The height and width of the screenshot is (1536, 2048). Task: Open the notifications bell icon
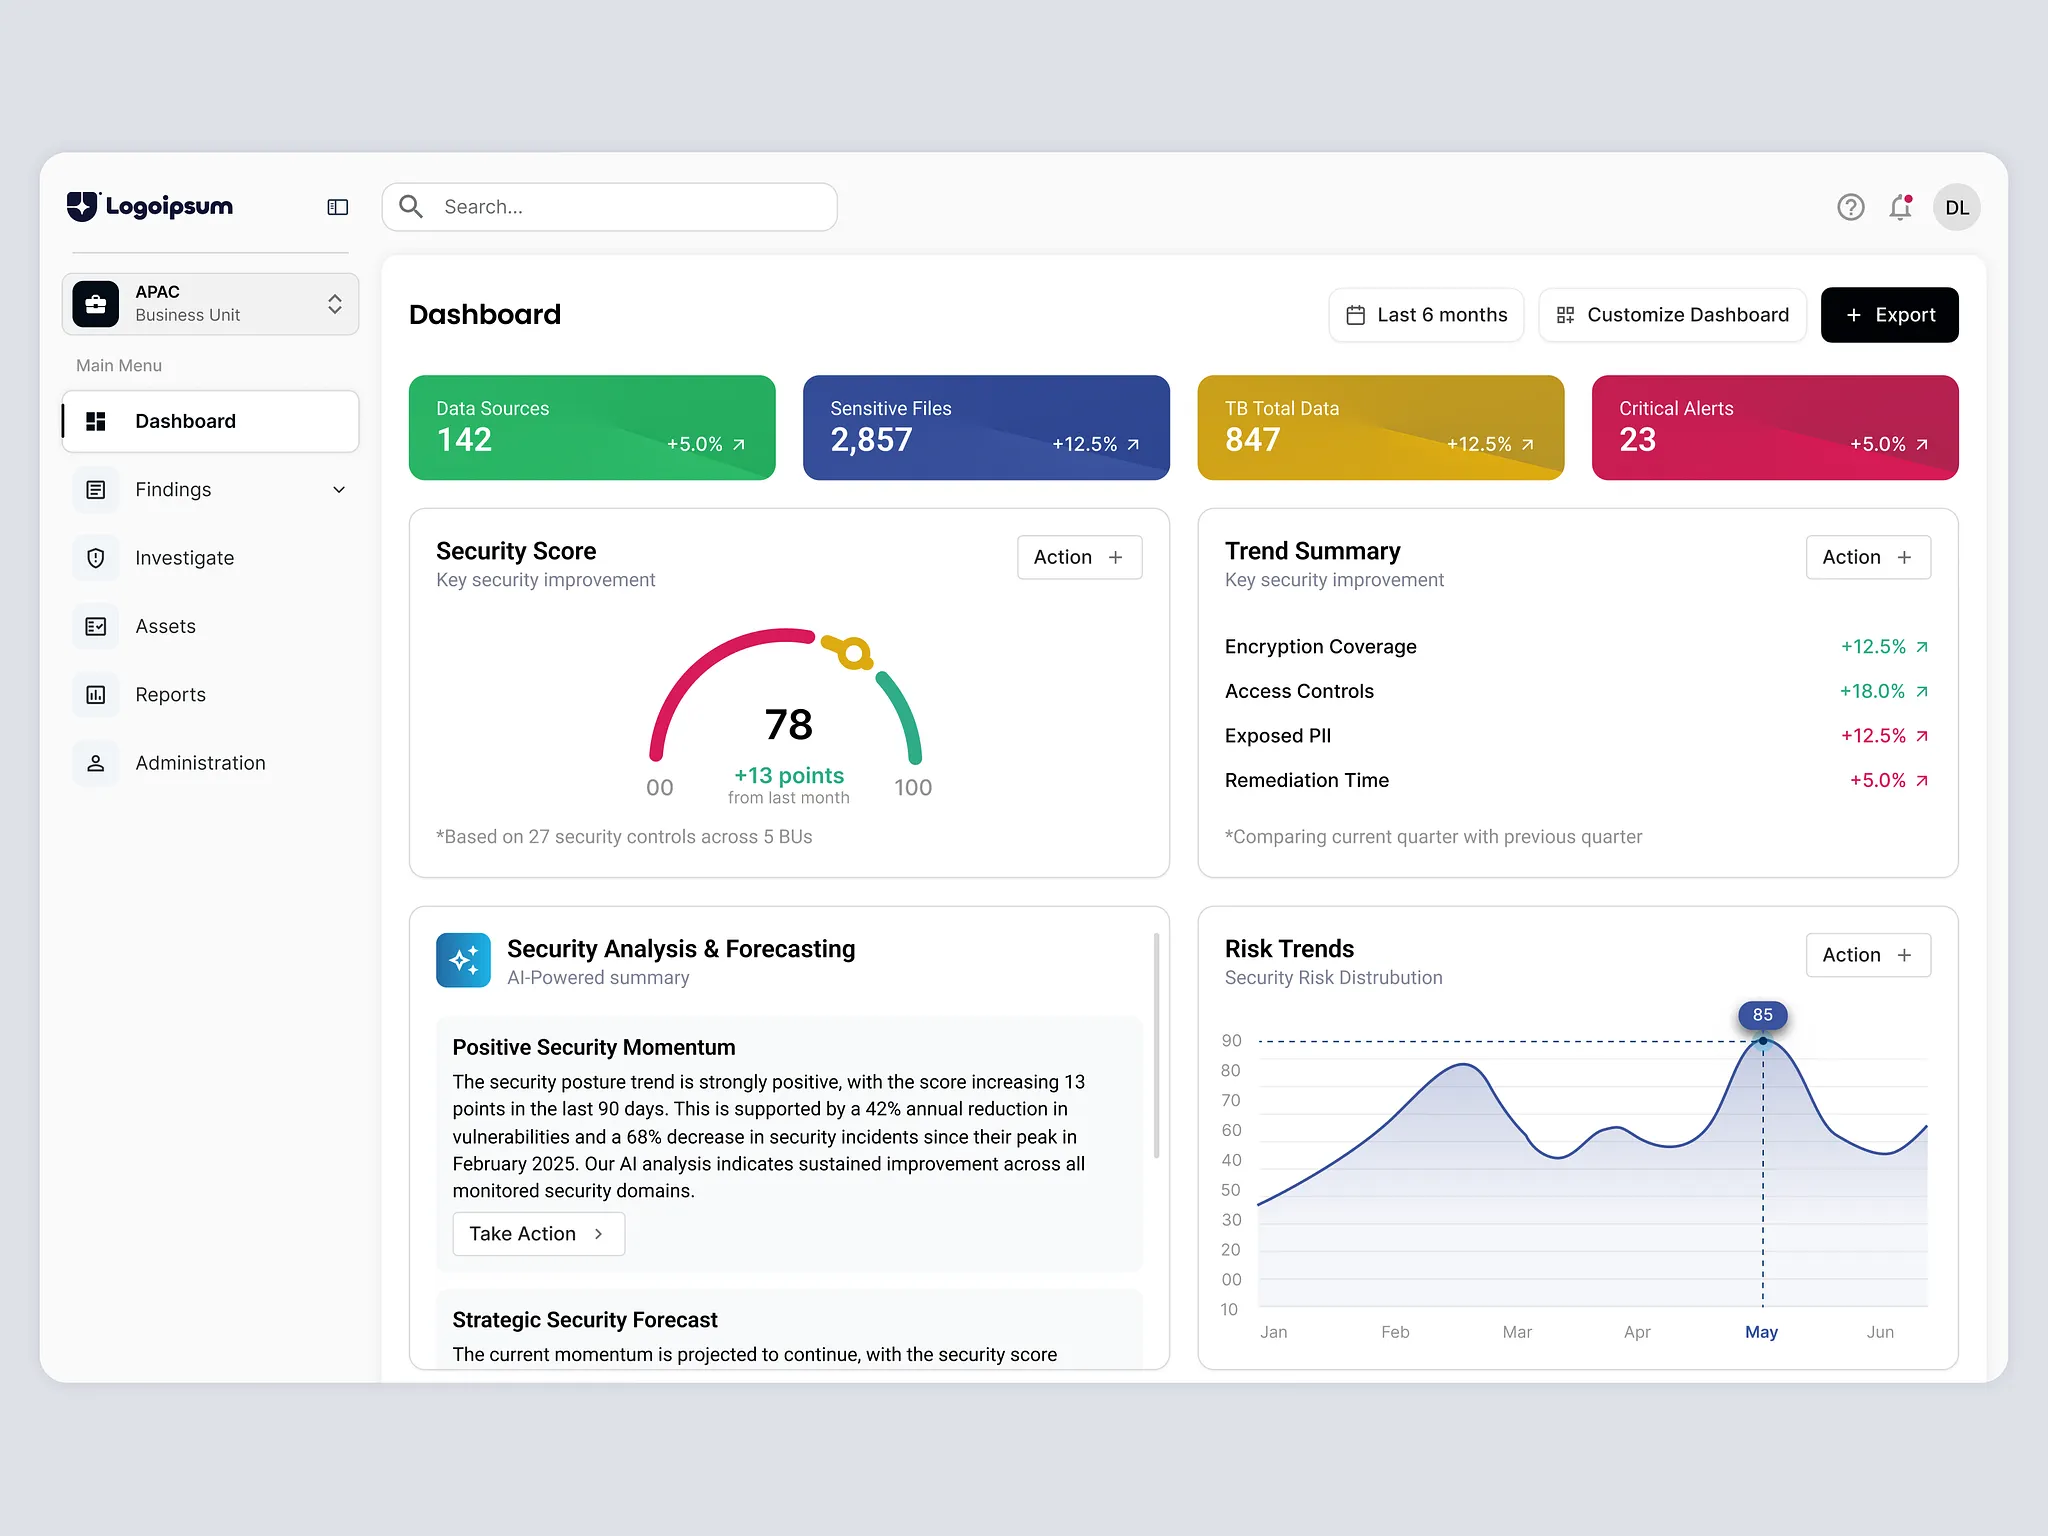coord(1900,207)
